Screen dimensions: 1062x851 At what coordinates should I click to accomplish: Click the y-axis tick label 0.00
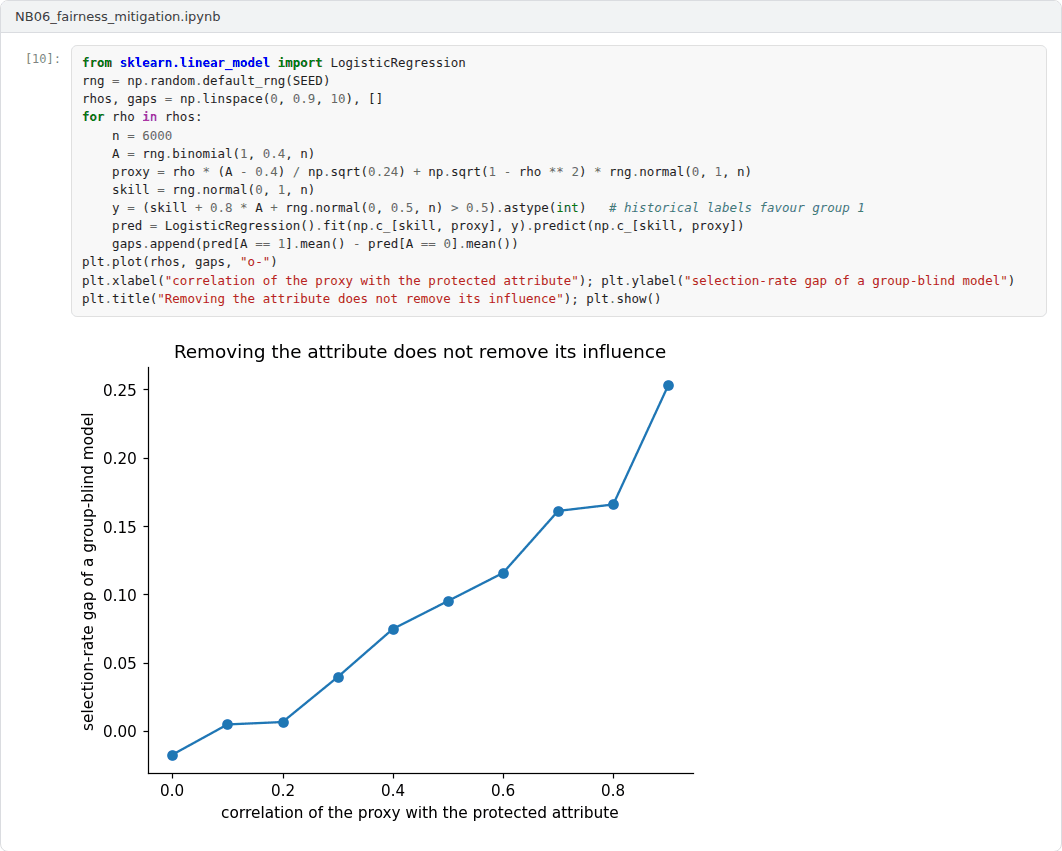120,732
